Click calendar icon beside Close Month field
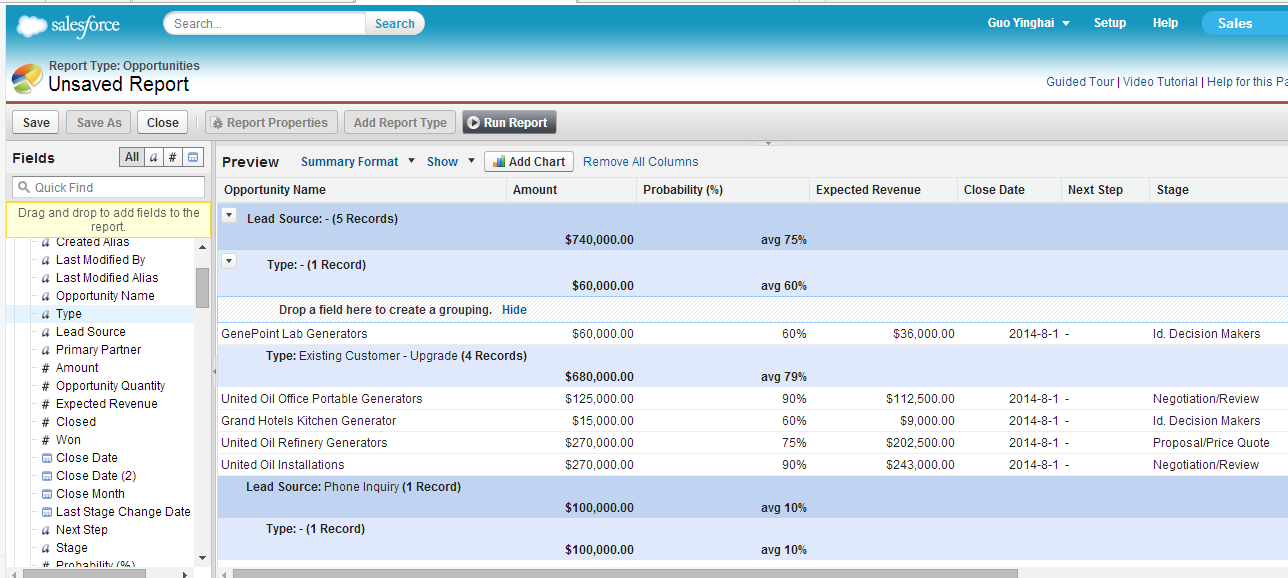This screenshot has width=1288, height=578. [x=46, y=494]
